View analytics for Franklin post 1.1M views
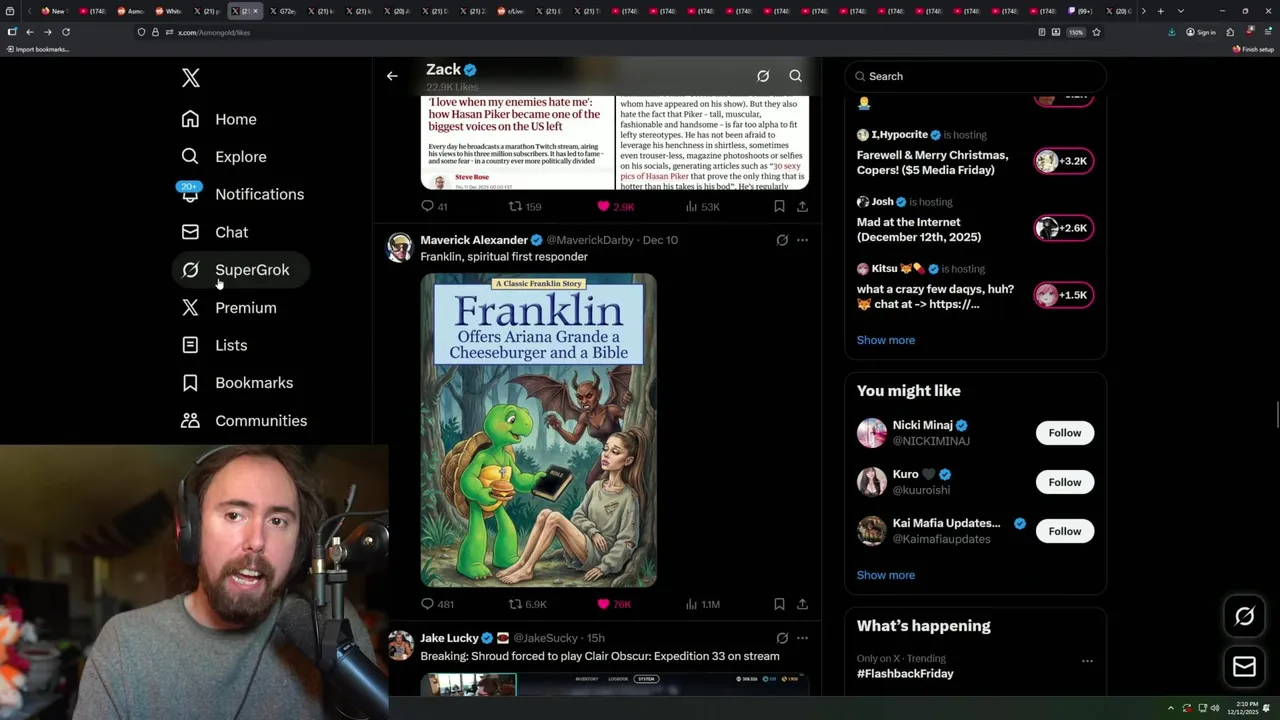The height and width of the screenshot is (720, 1280). [x=702, y=604]
